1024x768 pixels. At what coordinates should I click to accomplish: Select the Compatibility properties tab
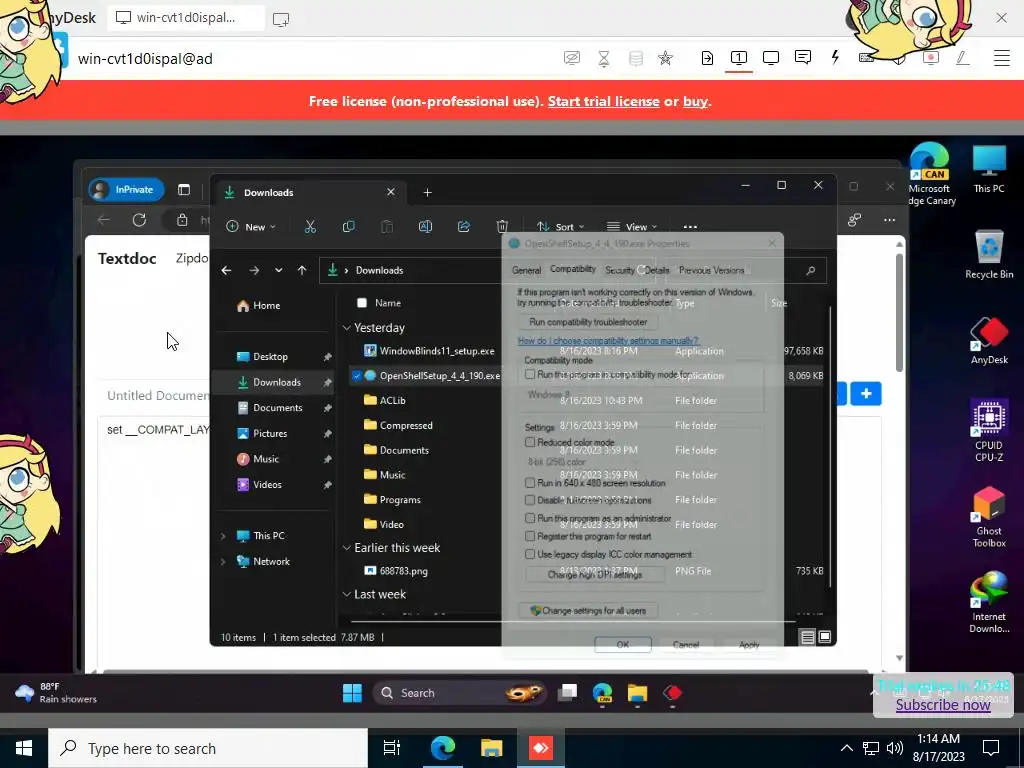pyautogui.click(x=573, y=269)
